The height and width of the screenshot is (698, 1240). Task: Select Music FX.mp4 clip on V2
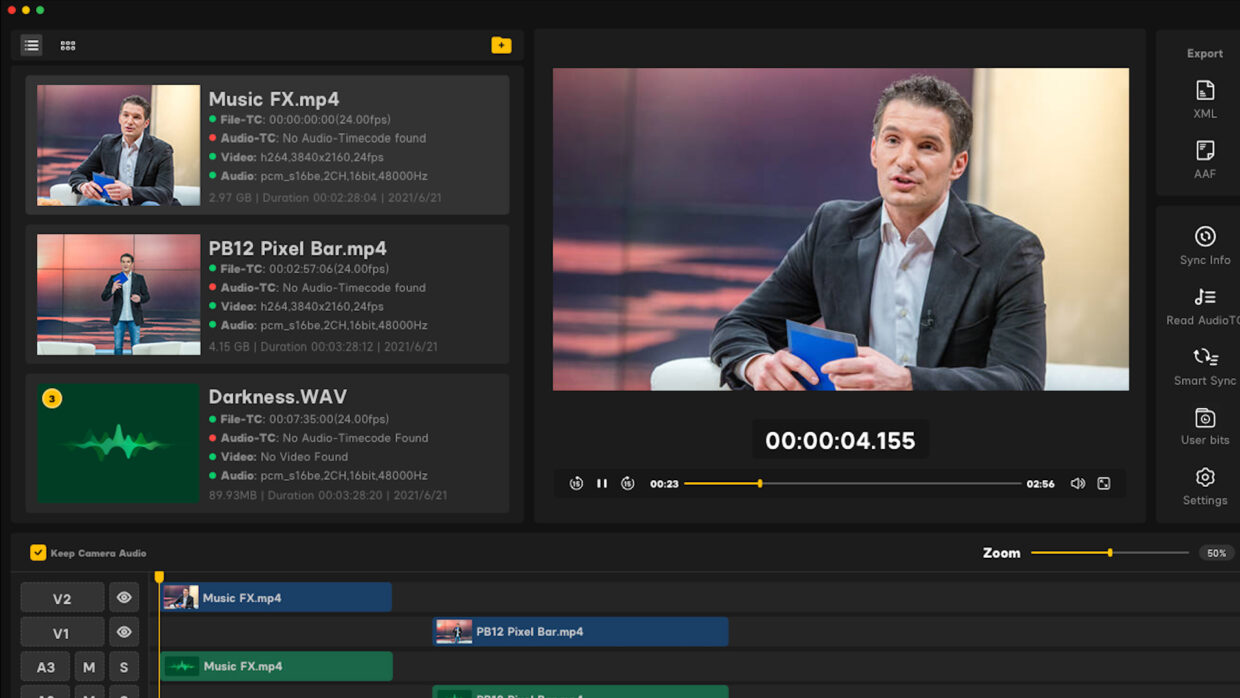[x=276, y=598]
